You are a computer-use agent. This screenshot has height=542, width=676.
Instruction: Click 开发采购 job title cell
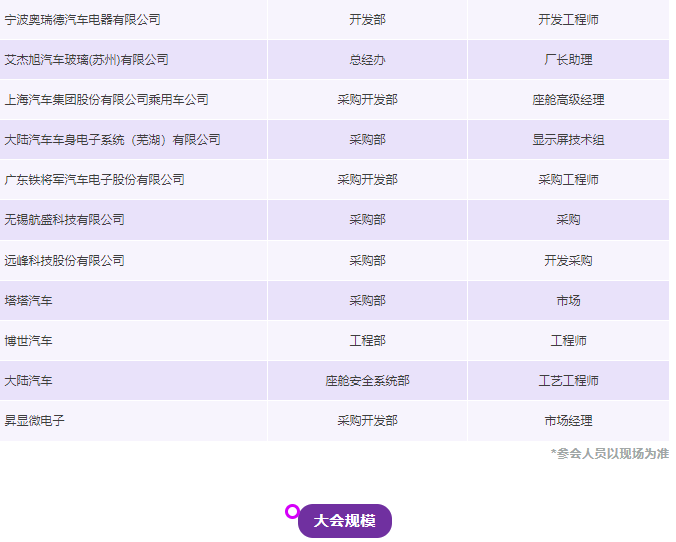point(568,260)
